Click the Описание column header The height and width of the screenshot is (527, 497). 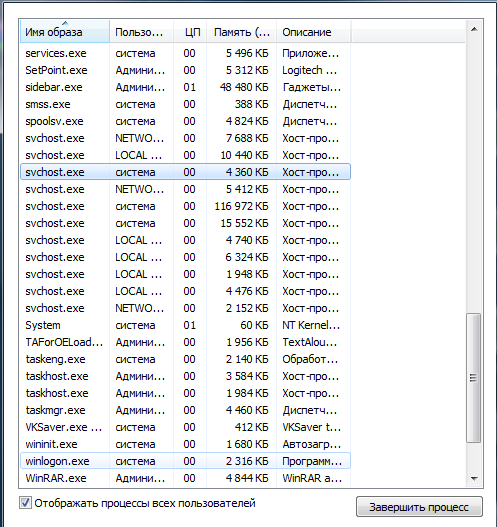point(314,32)
